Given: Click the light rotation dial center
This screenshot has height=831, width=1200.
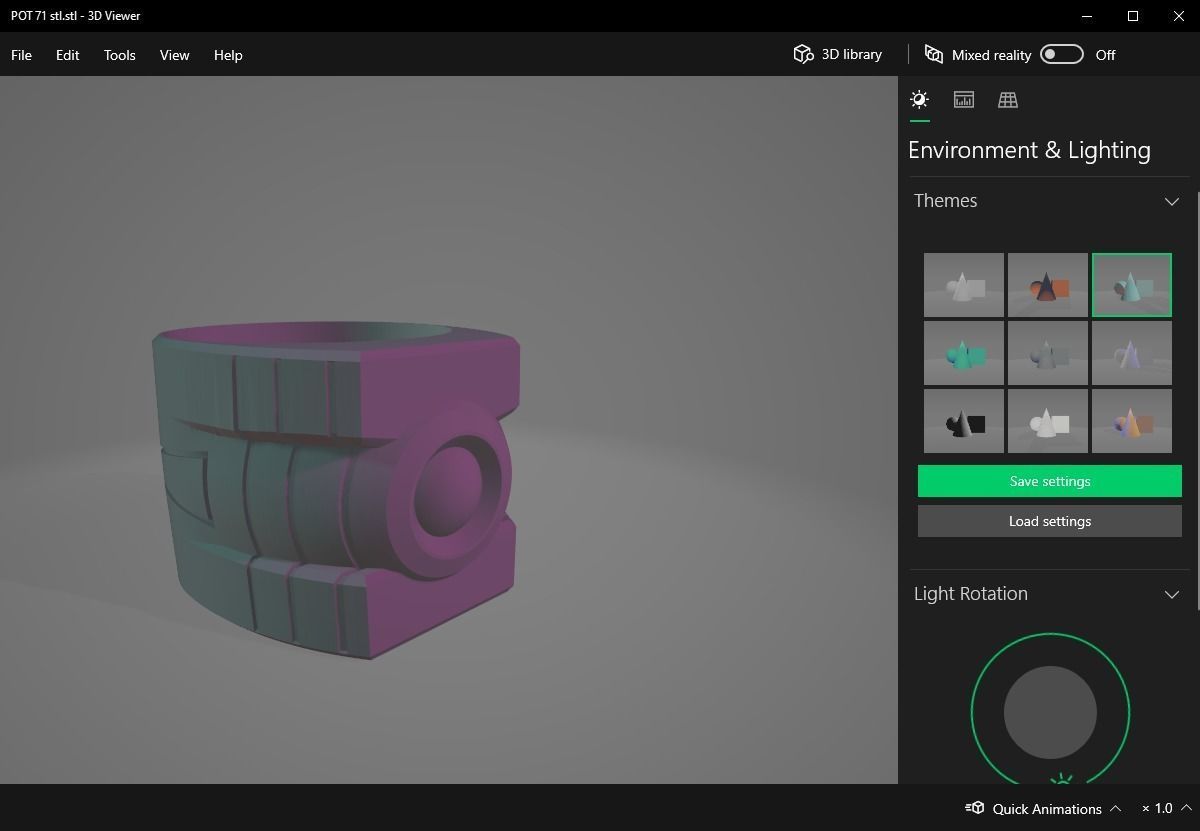Looking at the screenshot, I should (x=1050, y=713).
